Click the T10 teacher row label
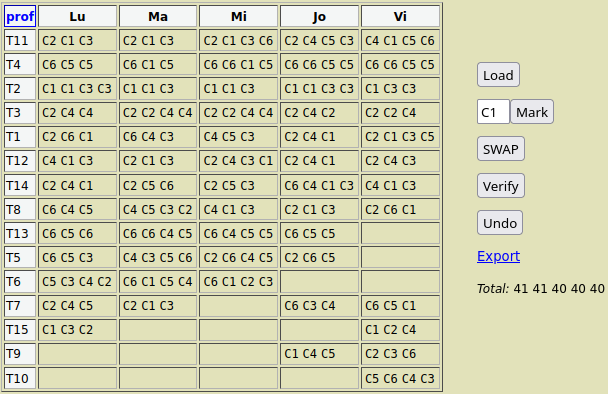This screenshot has width=608, height=394. [20, 378]
